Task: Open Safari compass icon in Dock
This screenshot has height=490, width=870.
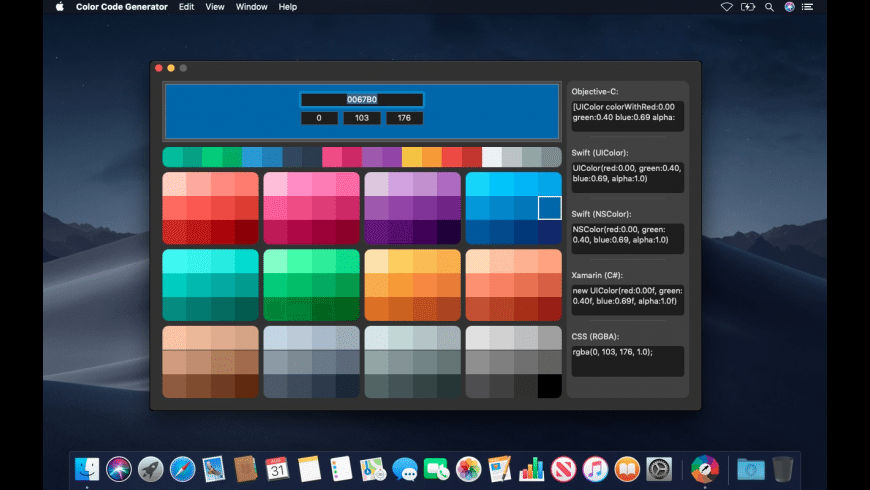Action: (183, 469)
